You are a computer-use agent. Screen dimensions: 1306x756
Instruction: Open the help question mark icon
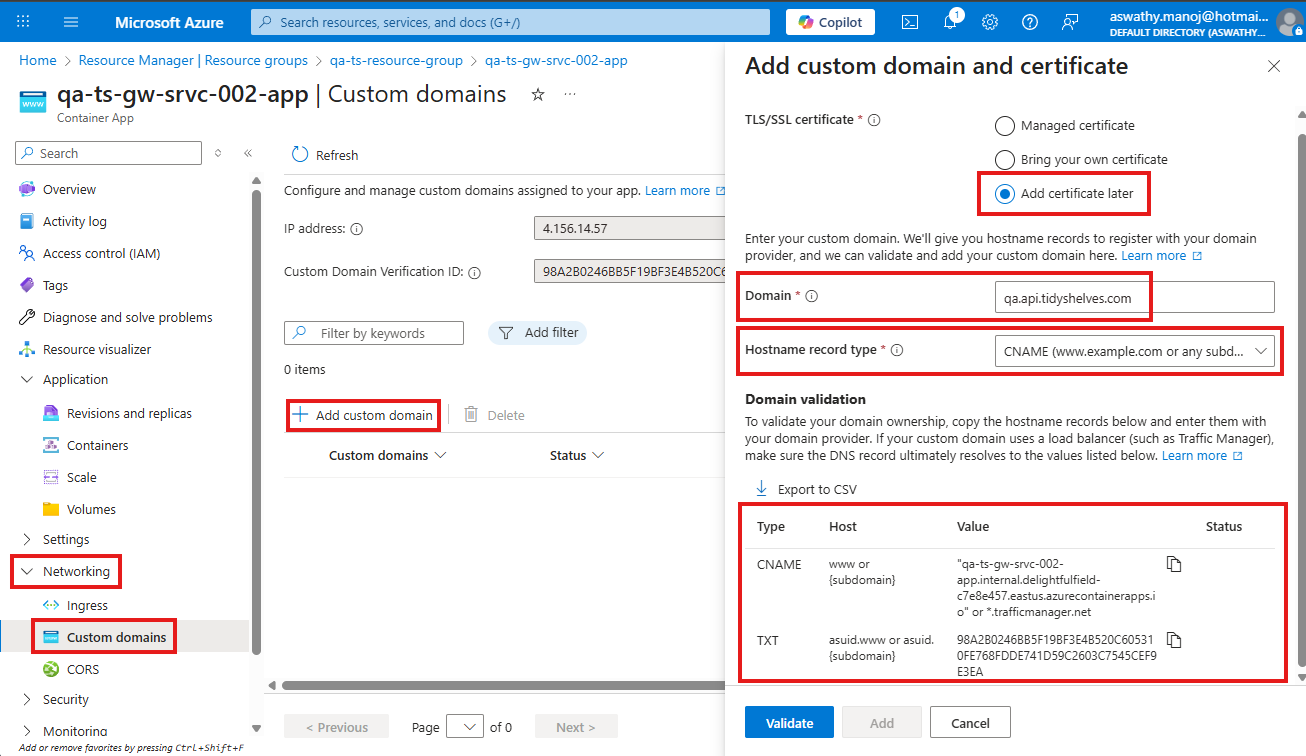[1030, 21]
